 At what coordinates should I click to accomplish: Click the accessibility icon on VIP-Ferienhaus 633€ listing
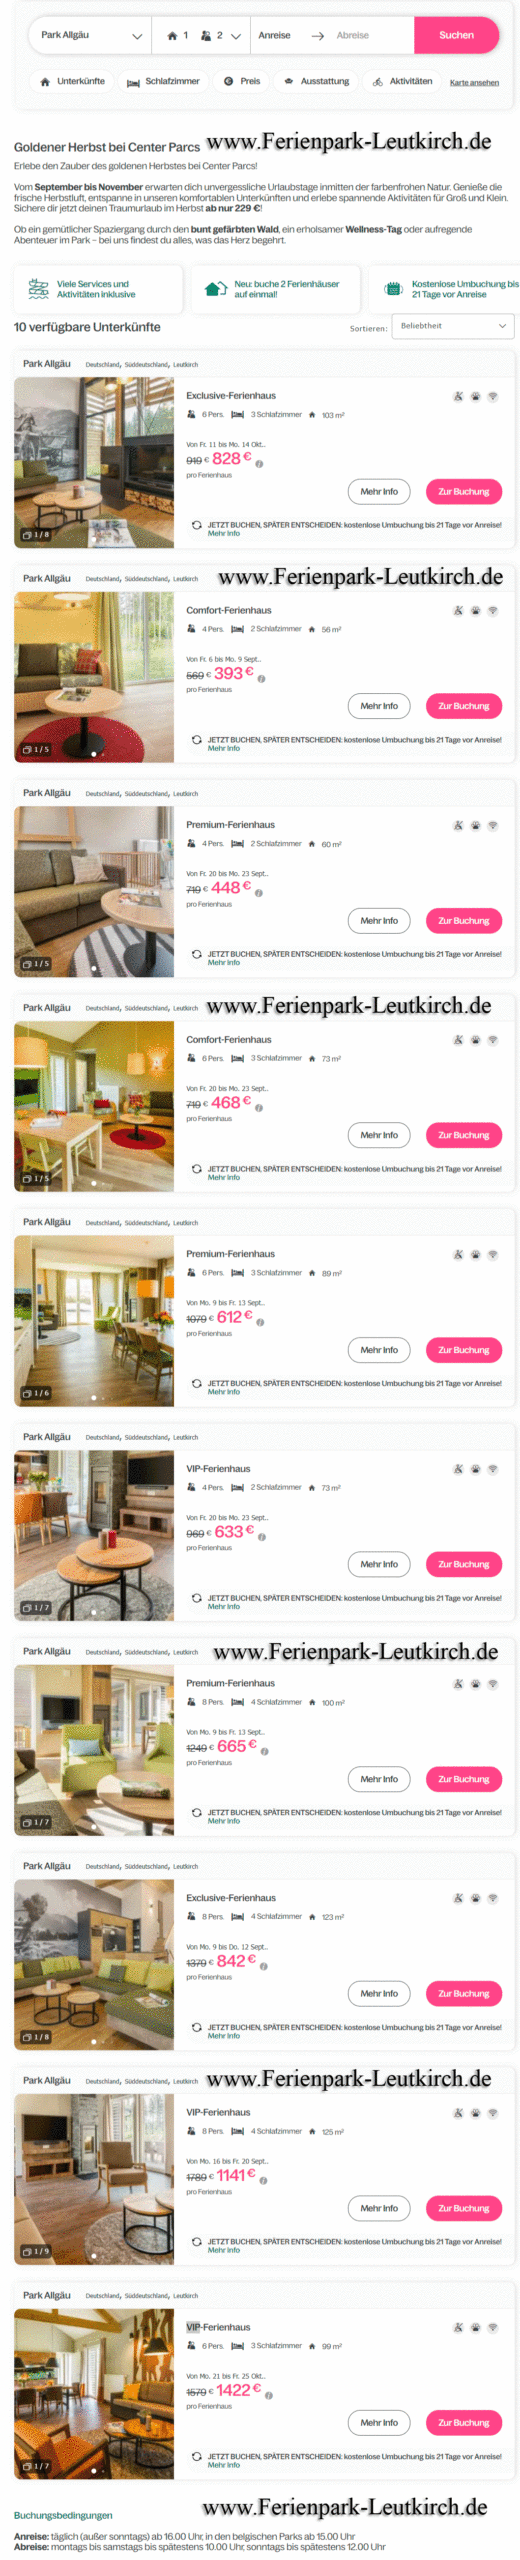coord(458,1470)
